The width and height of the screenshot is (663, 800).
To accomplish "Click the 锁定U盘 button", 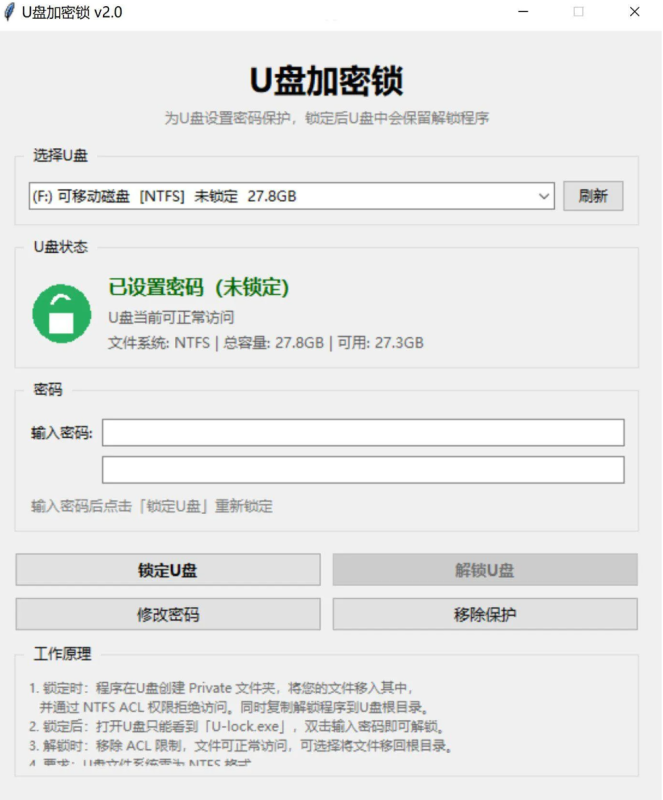I will tap(168, 569).
